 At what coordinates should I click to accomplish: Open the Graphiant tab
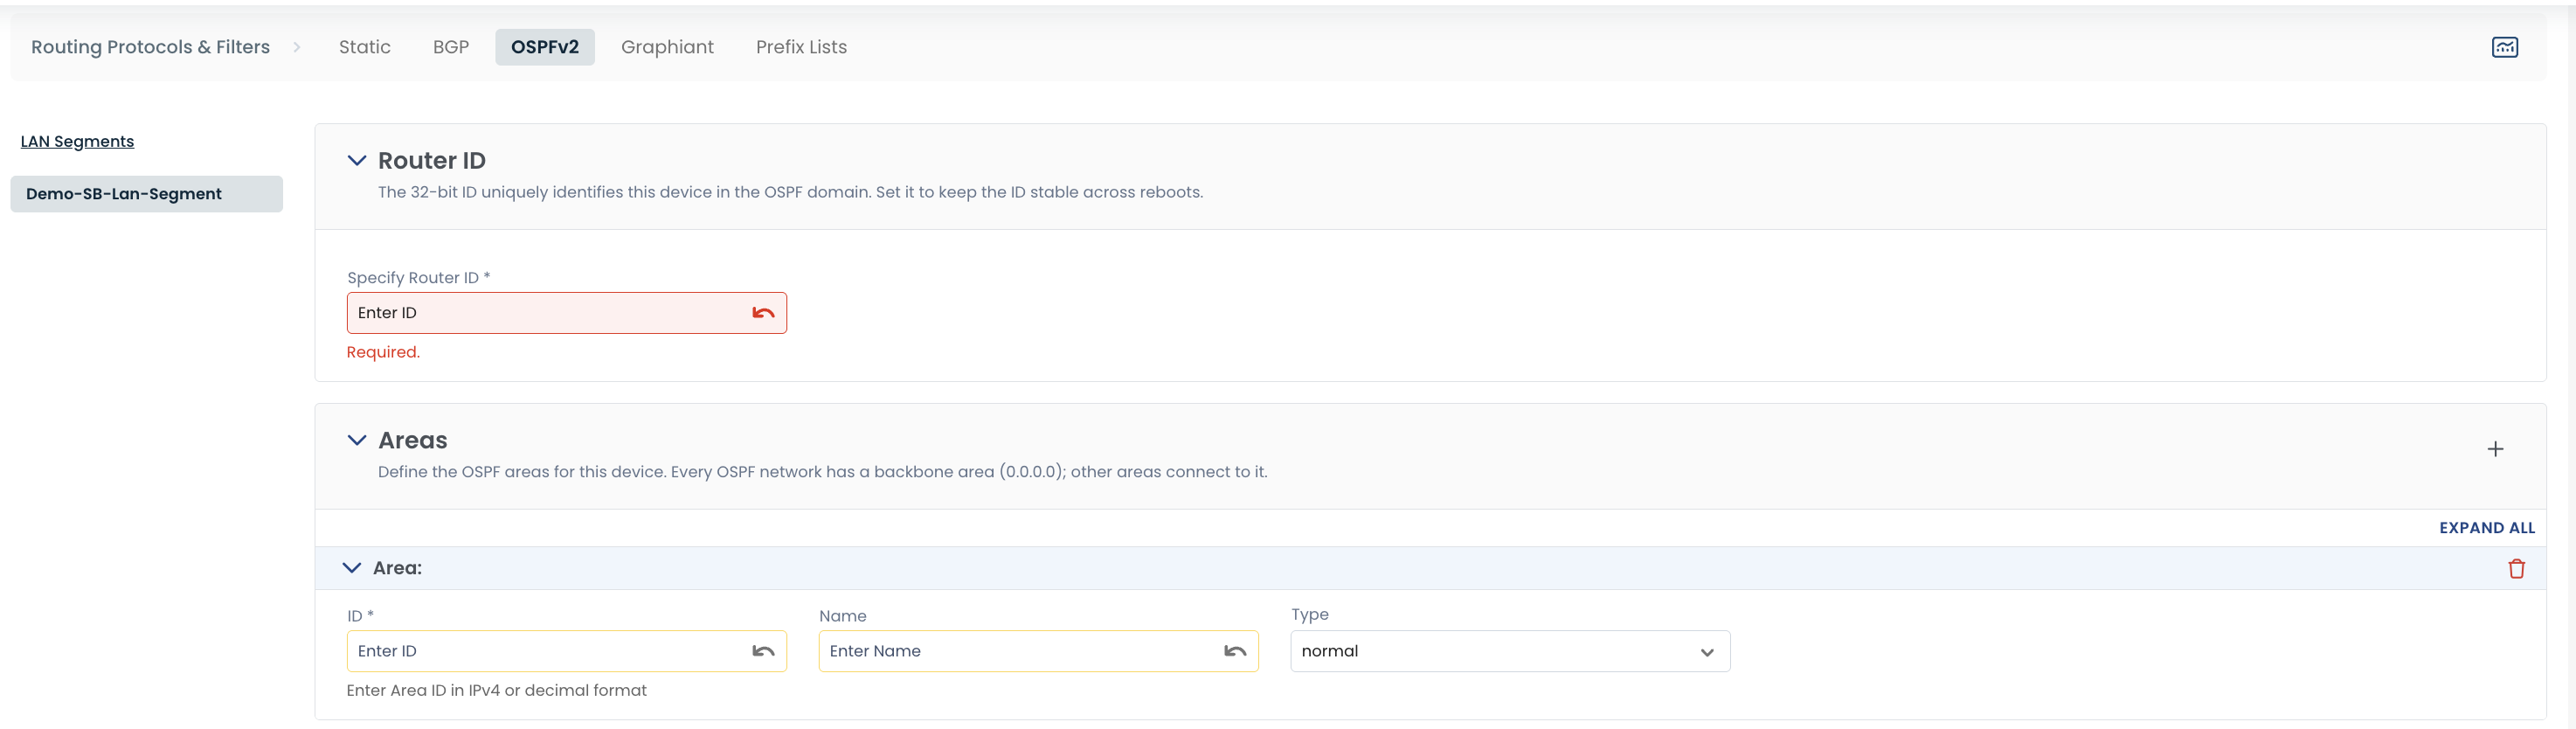(667, 47)
